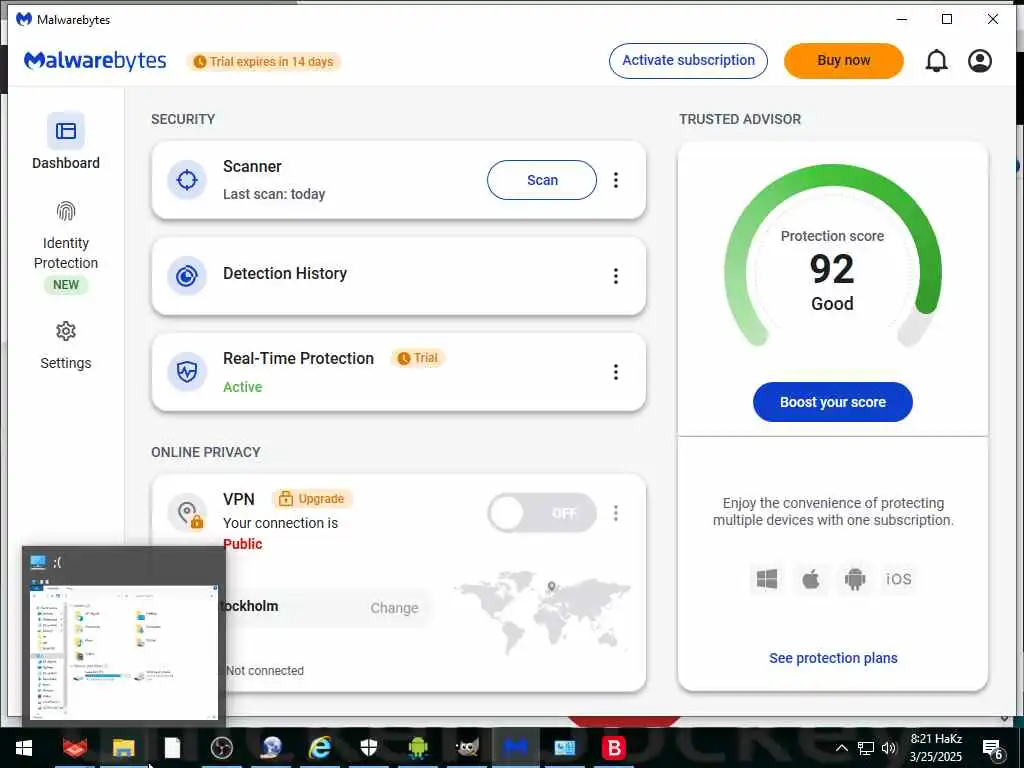Click the 'Last scan: today' text
The width and height of the screenshot is (1024, 768).
coord(274,194)
